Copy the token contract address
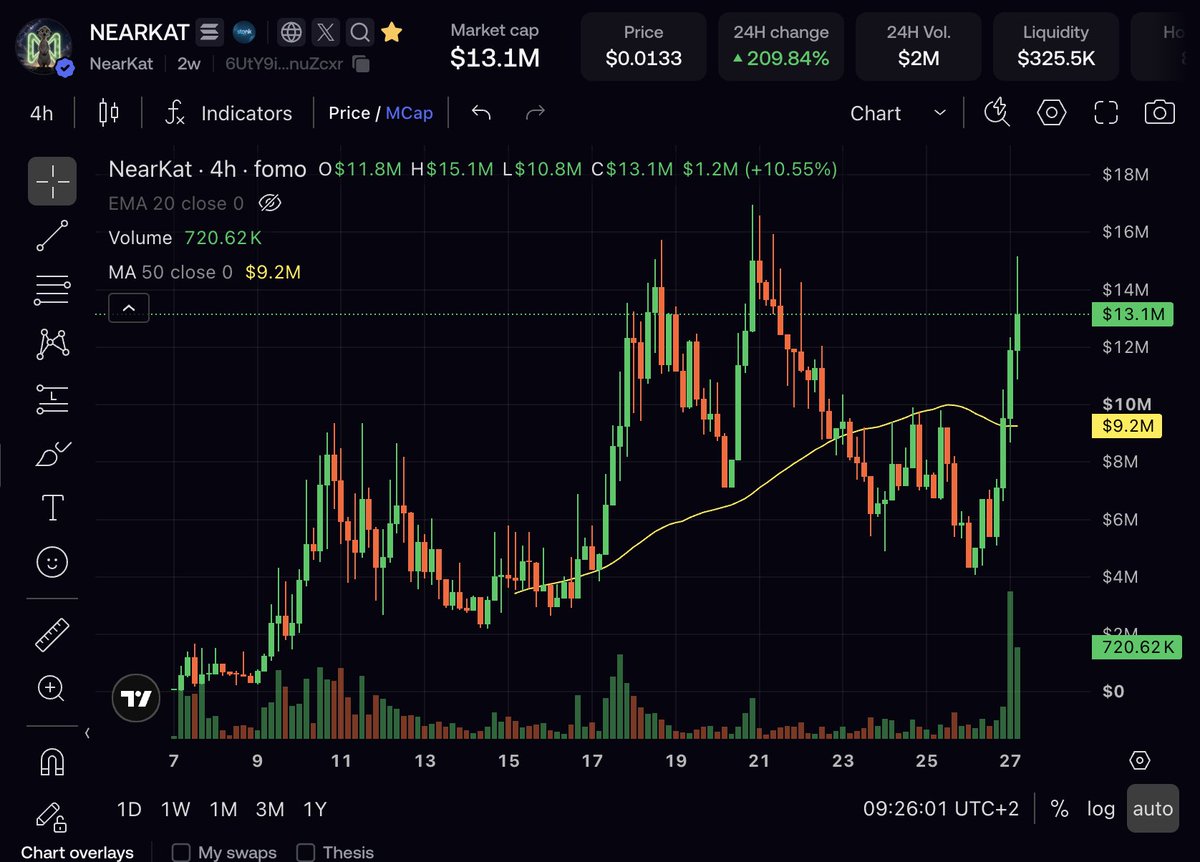This screenshot has width=1200, height=862. pyautogui.click(x=361, y=64)
